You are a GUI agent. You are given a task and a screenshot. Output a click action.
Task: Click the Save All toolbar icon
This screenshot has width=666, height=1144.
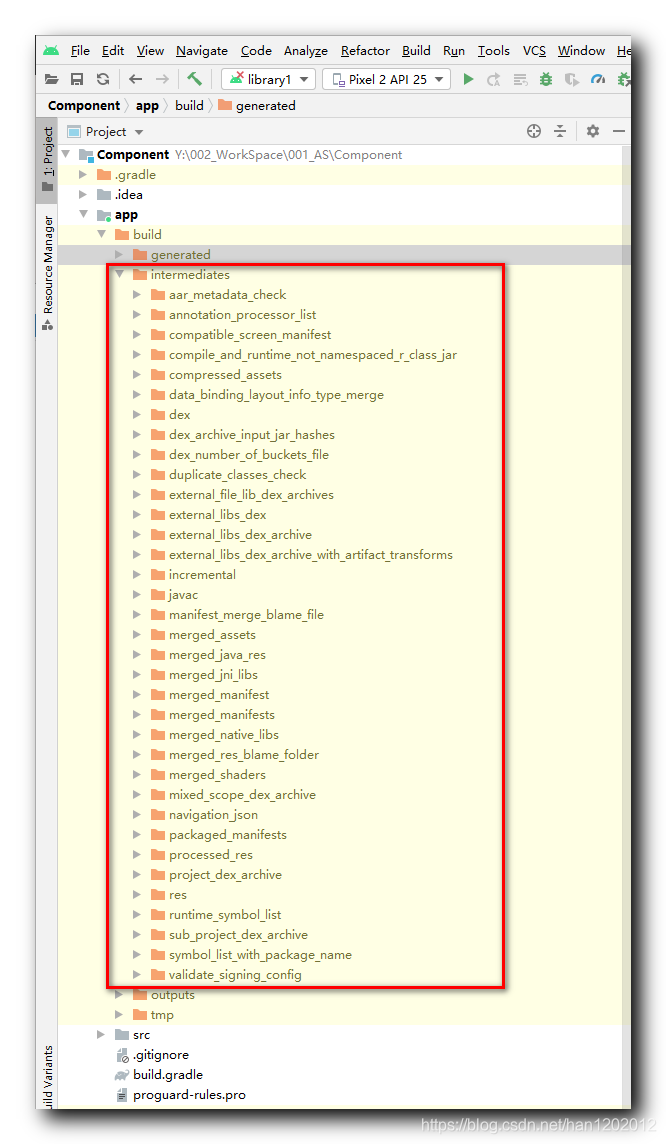click(x=77, y=80)
